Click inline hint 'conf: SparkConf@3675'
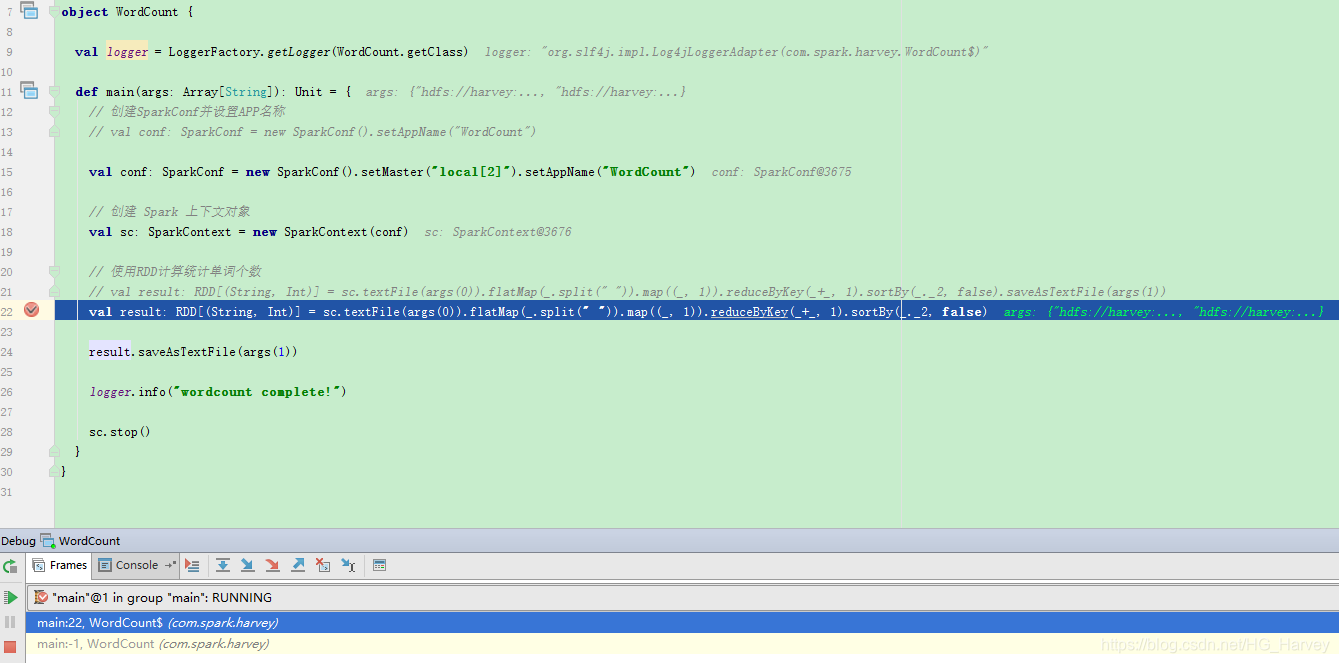The height and width of the screenshot is (663, 1339). (x=781, y=172)
